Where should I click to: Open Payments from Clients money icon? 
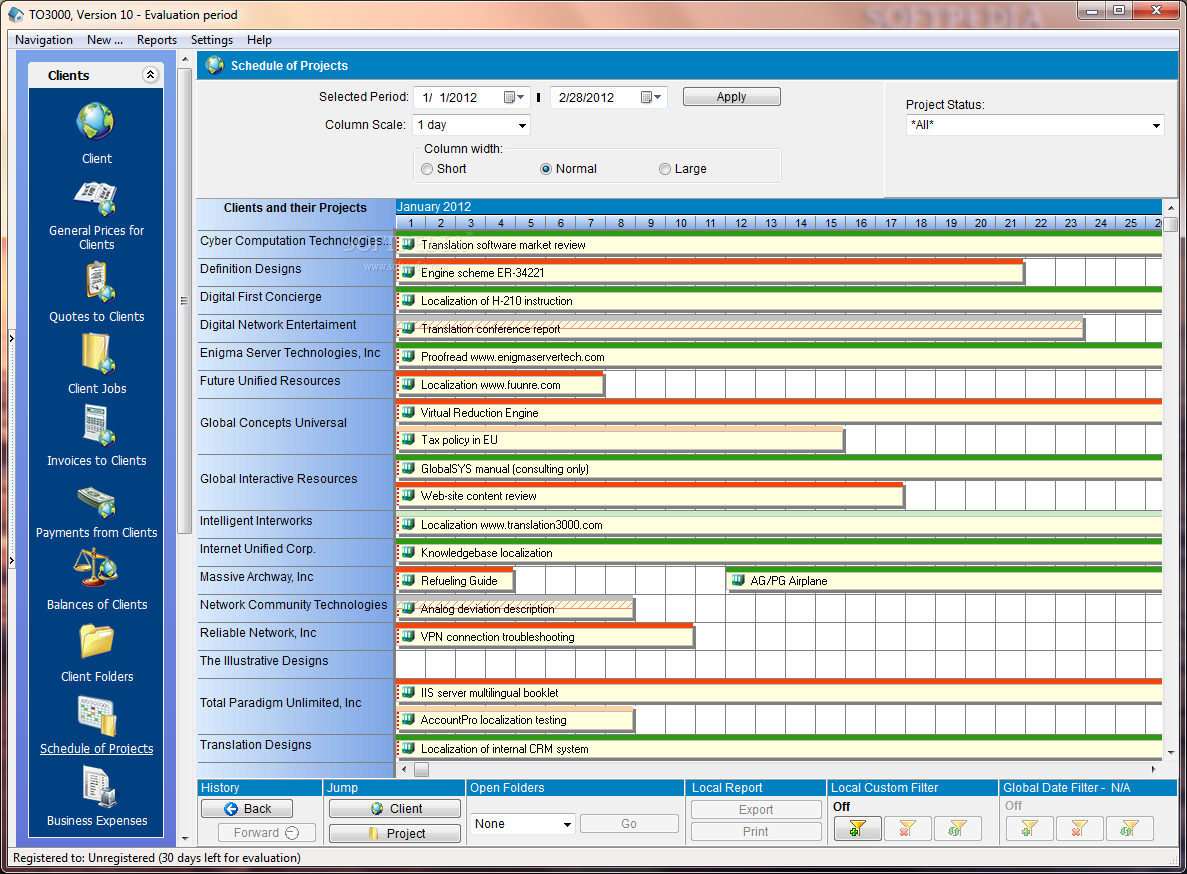96,502
